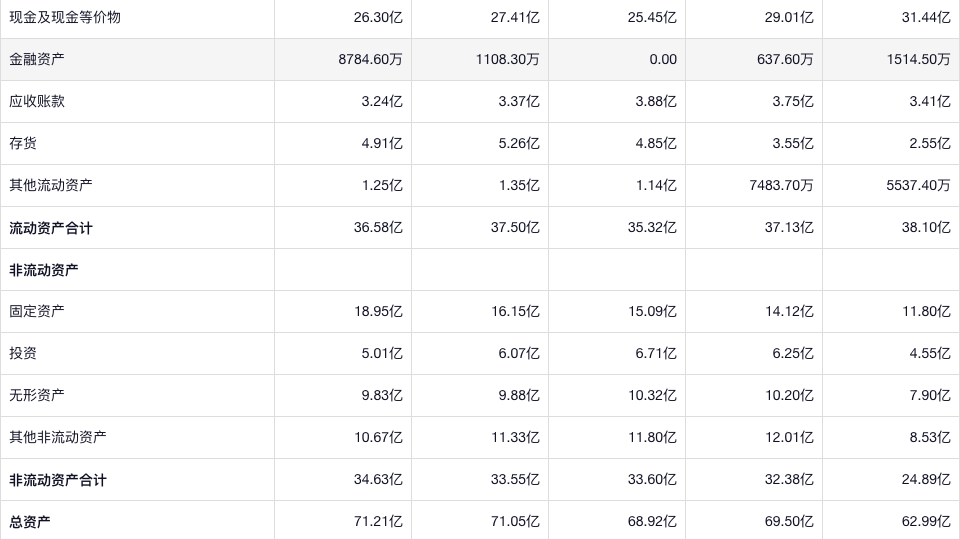Click the 8784.60万 cell in 金融资产 row
Screen dimensions: 960x539
click(370, 59)
